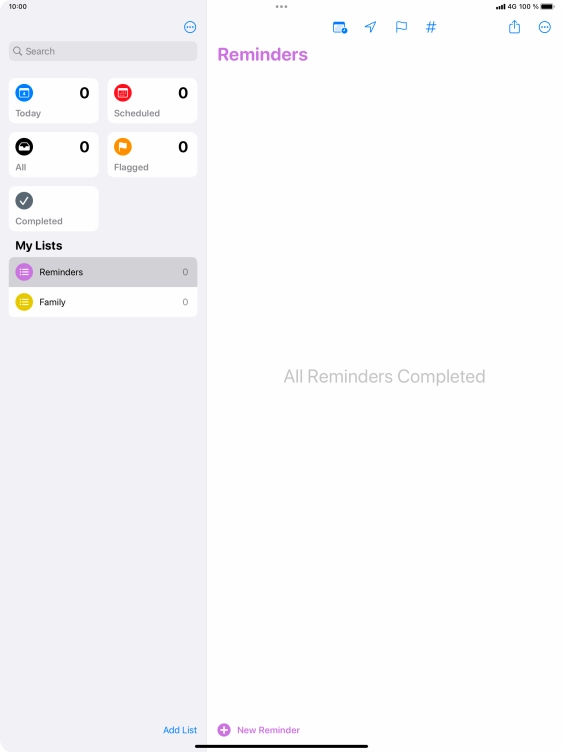Open the share icon
563x752 pixels.
[x=514, y=27]
